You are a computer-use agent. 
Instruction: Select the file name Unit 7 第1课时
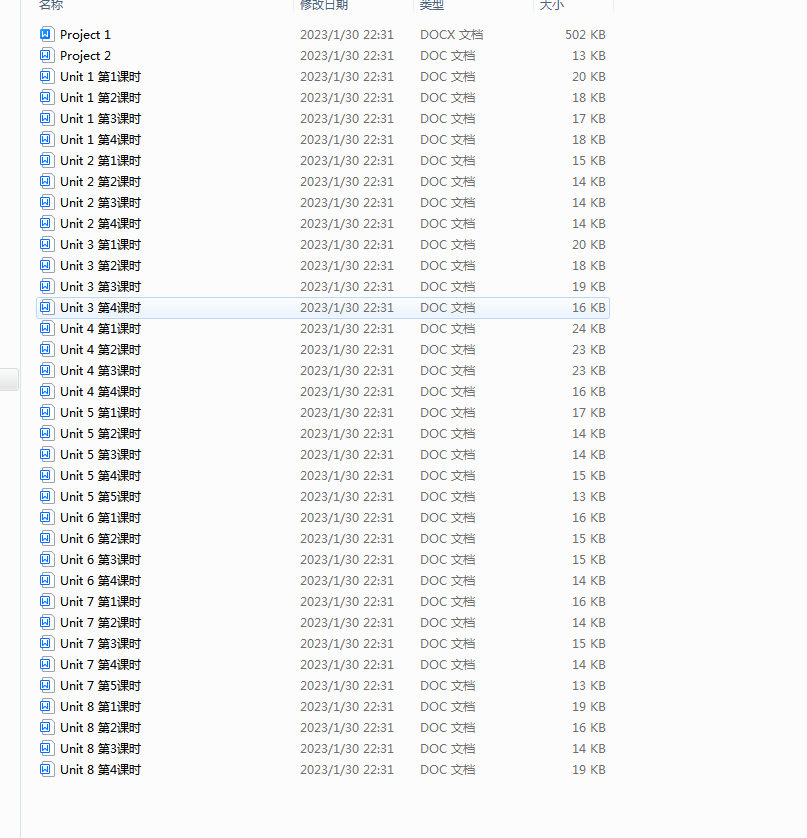100,602
